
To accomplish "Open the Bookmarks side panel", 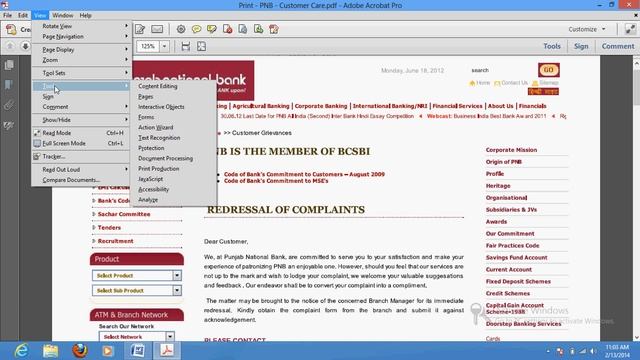I will 9,84.
